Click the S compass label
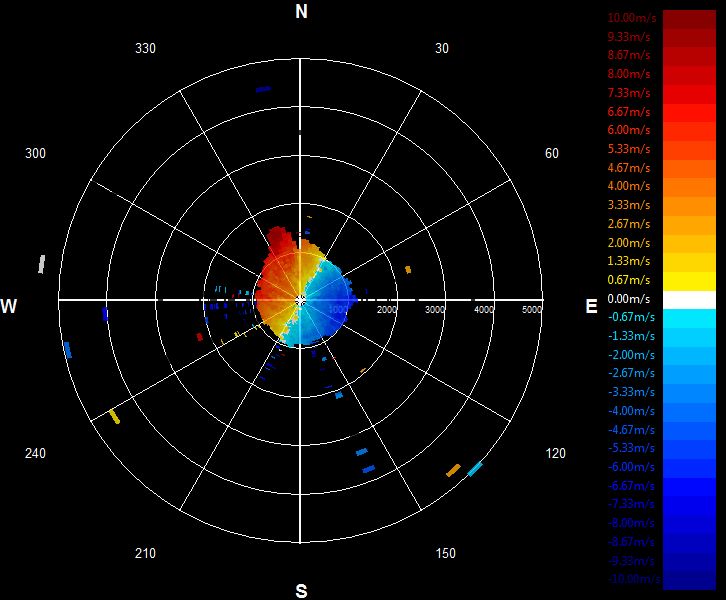 coord(301,591)
